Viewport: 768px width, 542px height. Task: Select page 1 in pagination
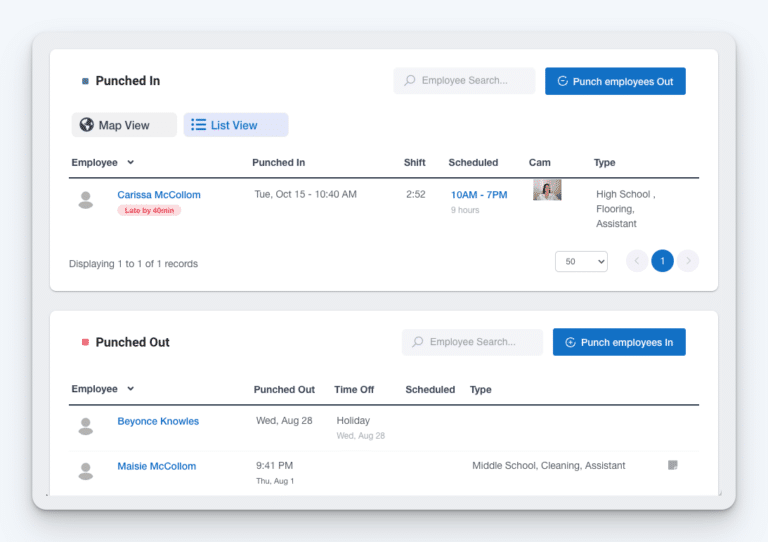pos(662,261)
